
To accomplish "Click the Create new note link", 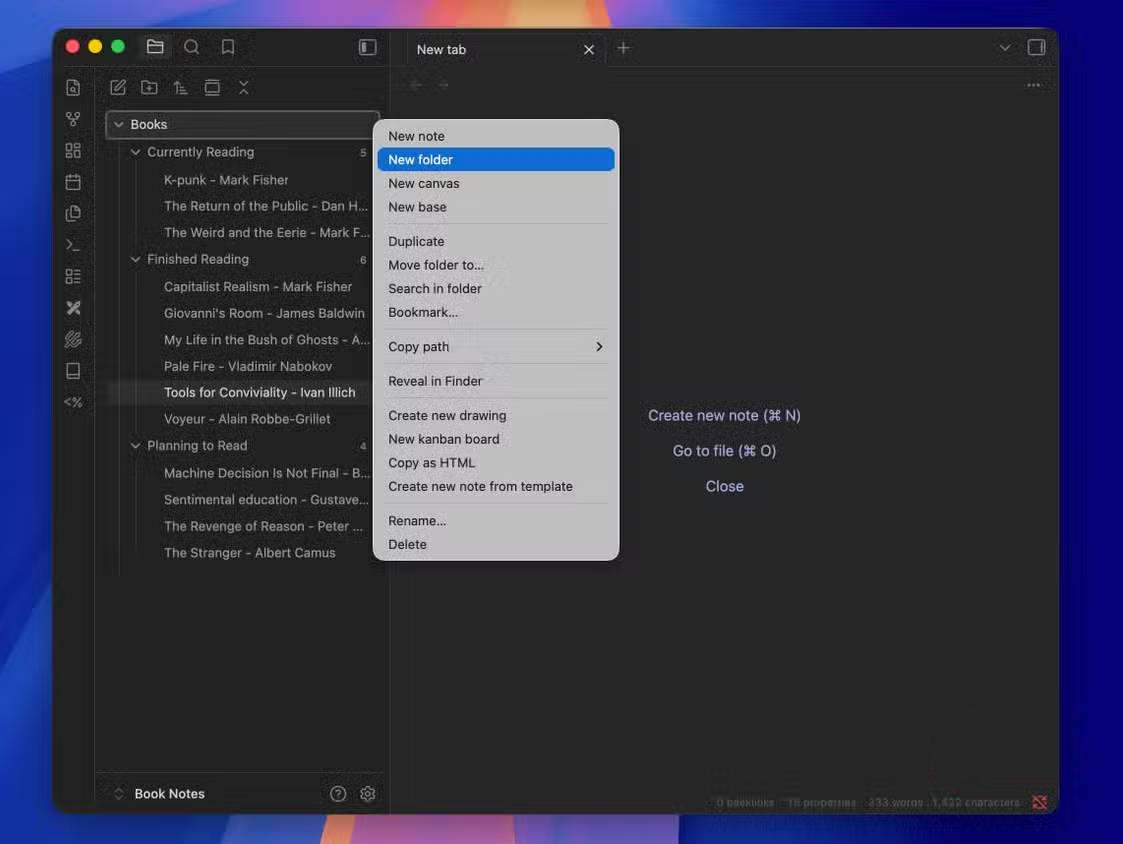I will coord(724,415).
